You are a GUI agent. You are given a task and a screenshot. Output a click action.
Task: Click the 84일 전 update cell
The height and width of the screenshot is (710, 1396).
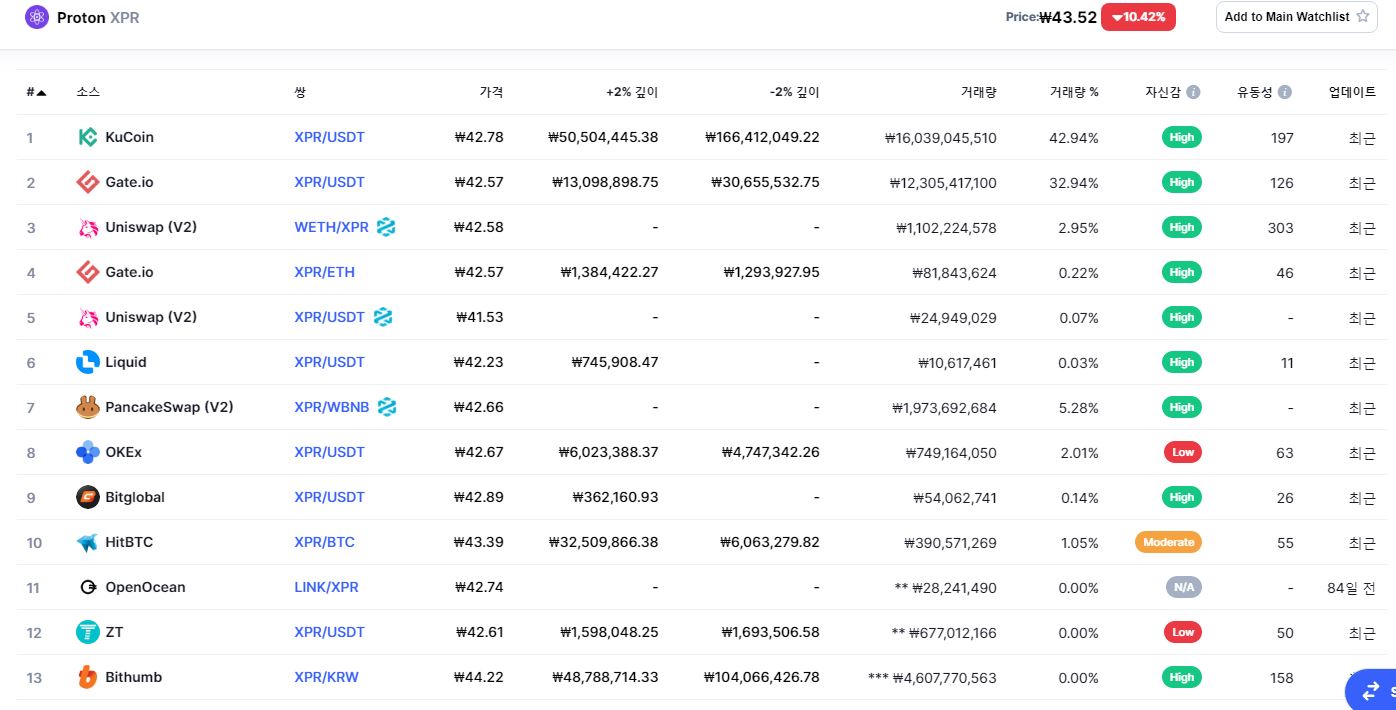1351,587
